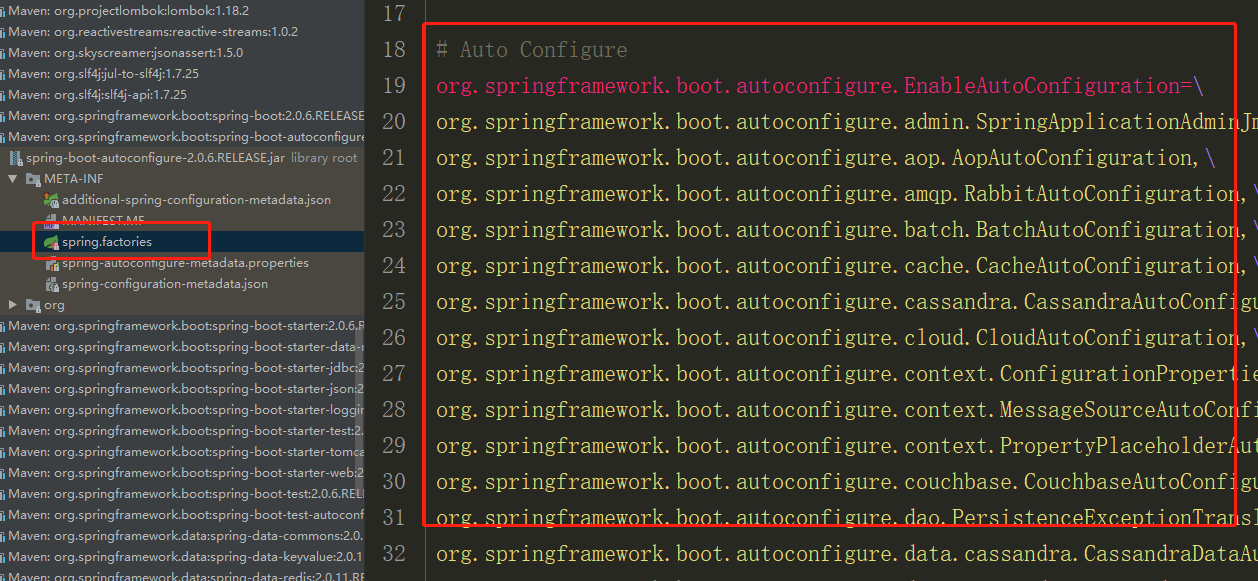This screenshot has height=581, width=1258.
Task: Select Maven: org.reactivestreams:reactive-streams:1.0.2 library
Action: coord(153,31)
